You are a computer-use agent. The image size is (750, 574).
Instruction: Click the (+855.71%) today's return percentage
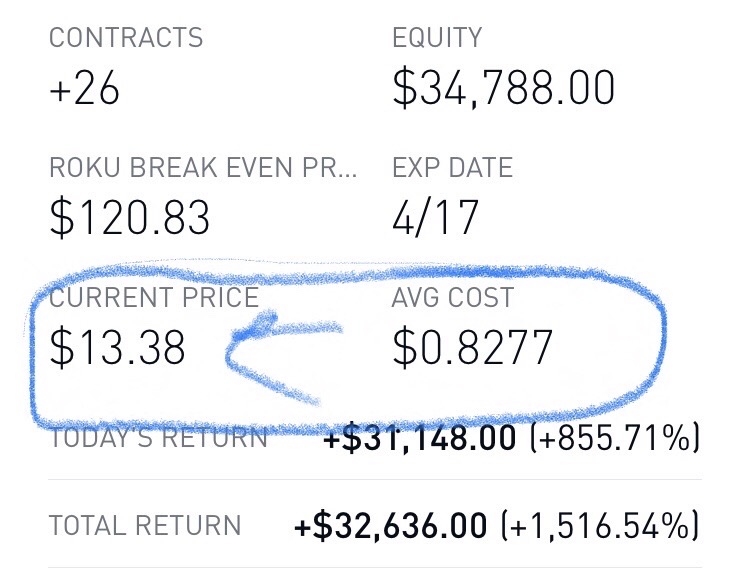coord(615,438)
